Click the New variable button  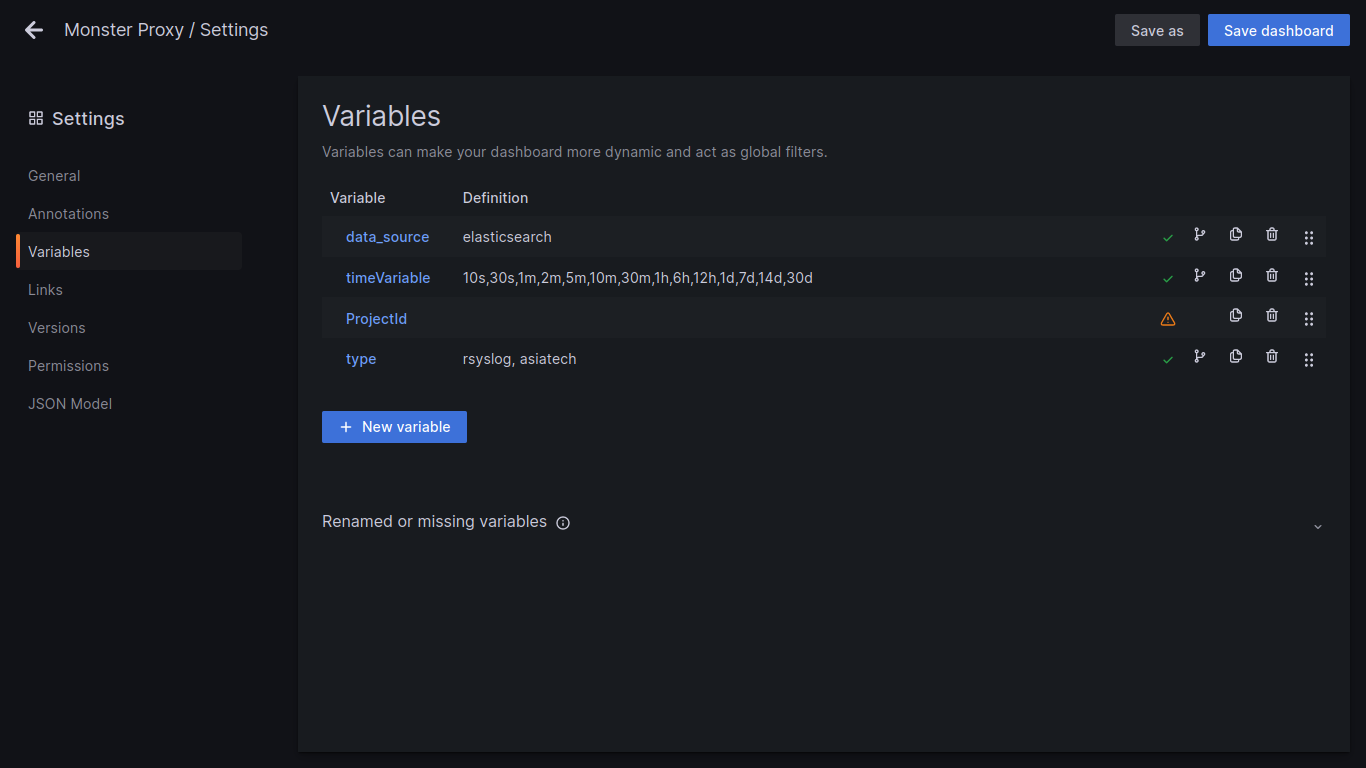(394, 427)
